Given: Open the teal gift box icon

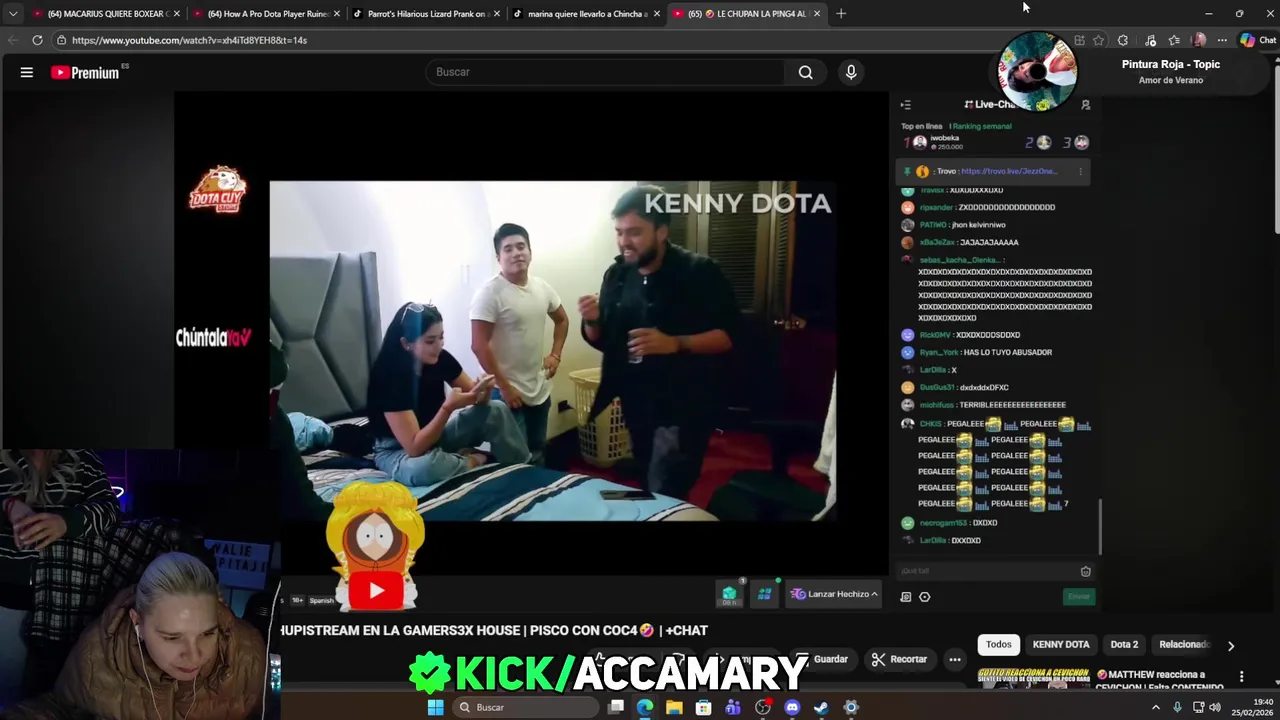Looking at the screenshot, I should (x=730, y=594).
